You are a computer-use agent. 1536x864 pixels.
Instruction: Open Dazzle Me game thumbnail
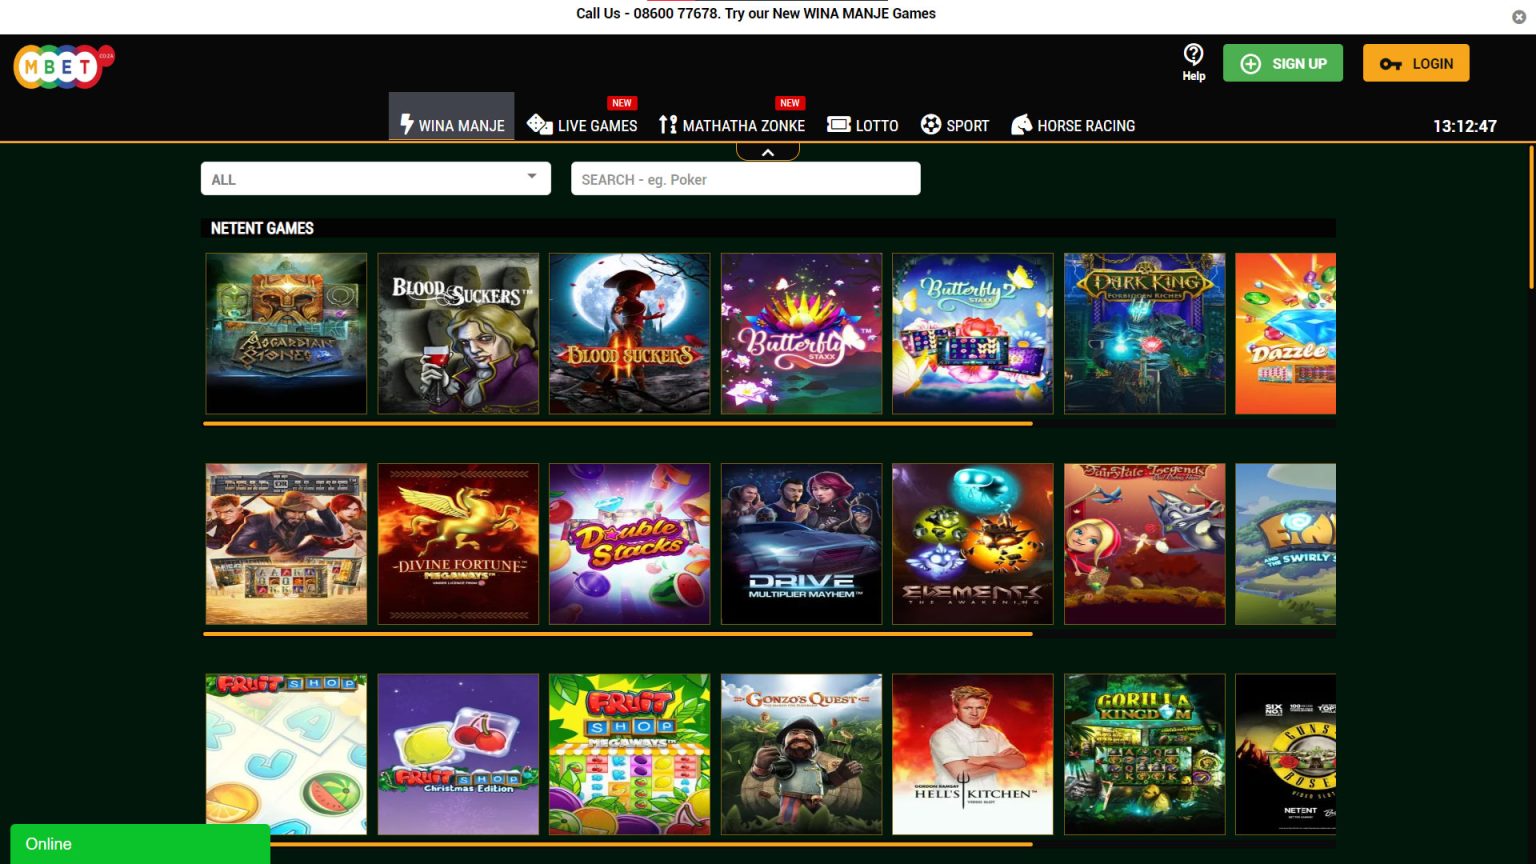click(1286, 333)
